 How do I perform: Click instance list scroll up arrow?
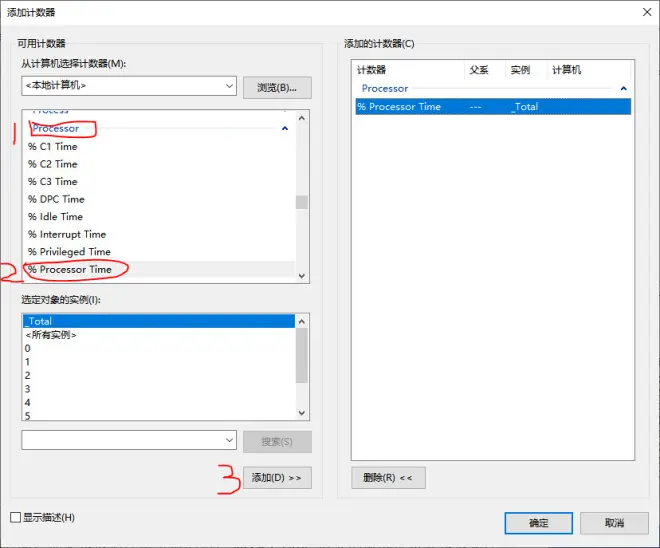click(301, 322)
